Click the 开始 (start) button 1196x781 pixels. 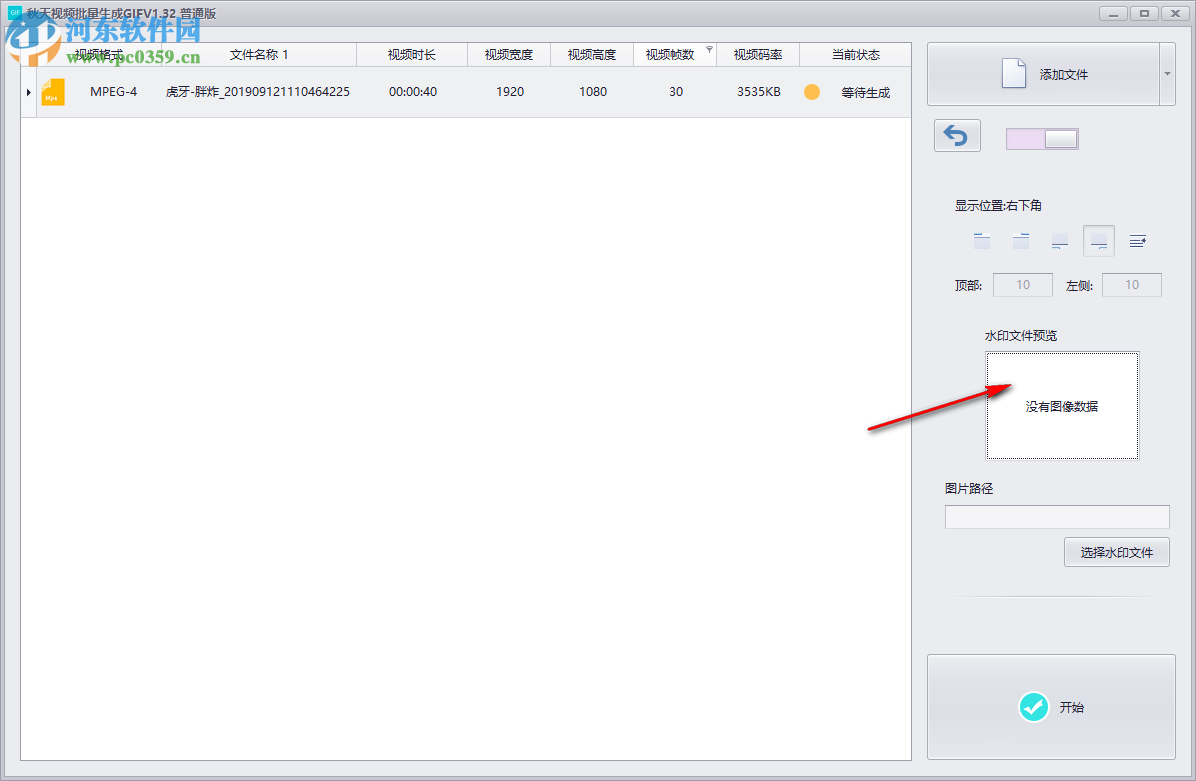tap(1051, 706)
